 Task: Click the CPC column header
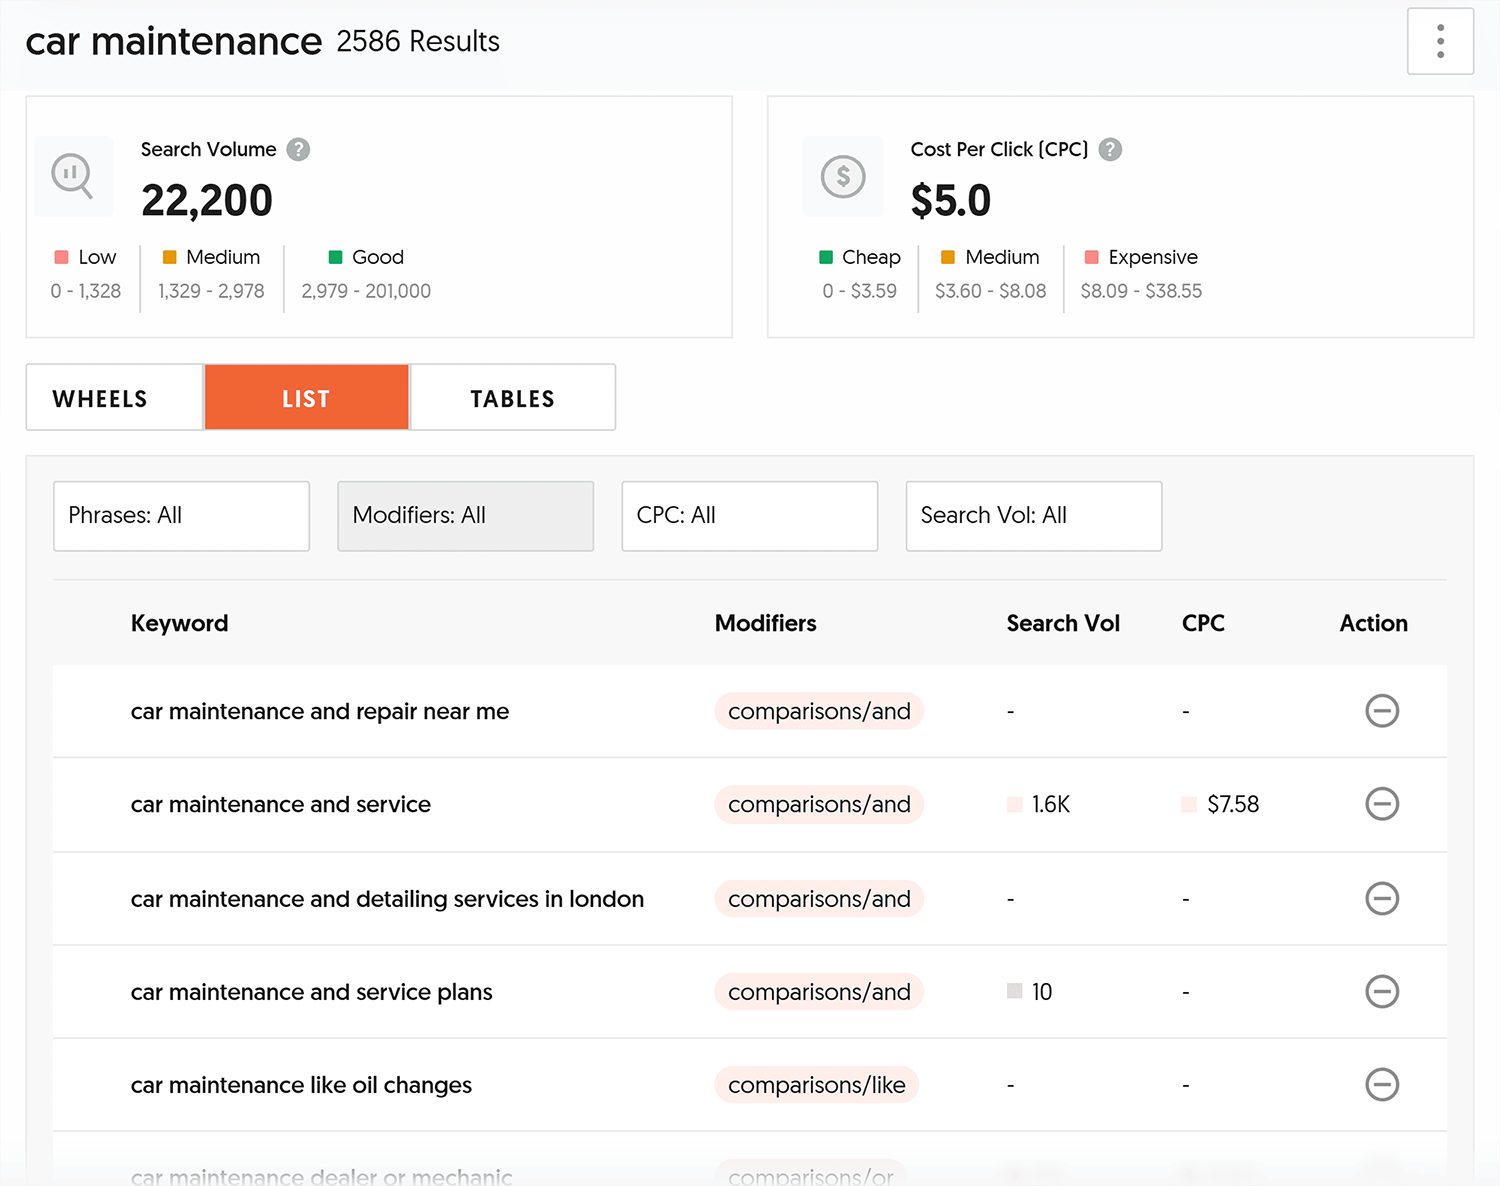pos(1203,623)
